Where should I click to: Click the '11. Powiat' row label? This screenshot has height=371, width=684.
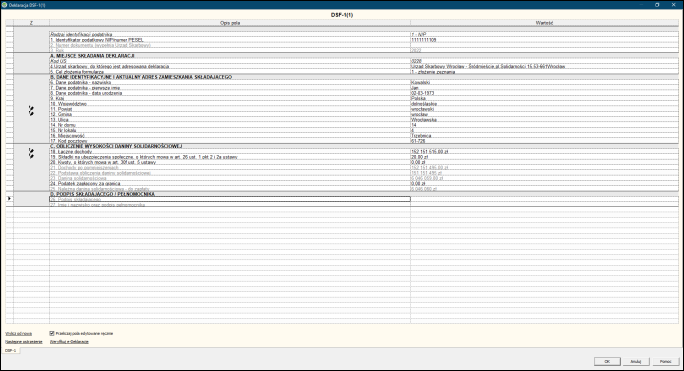pos(61,109)
